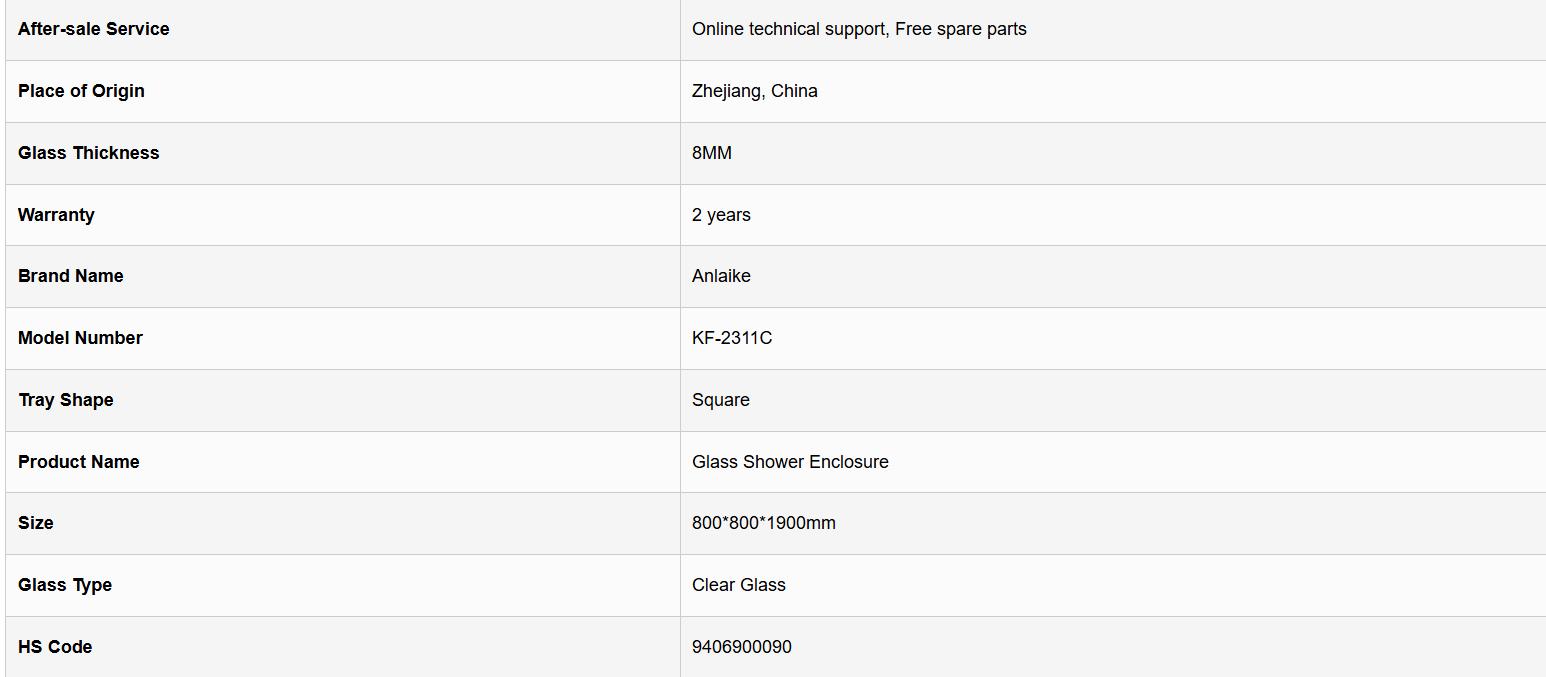
Task: Click the Warranty row label
Action: pos(56,215)
